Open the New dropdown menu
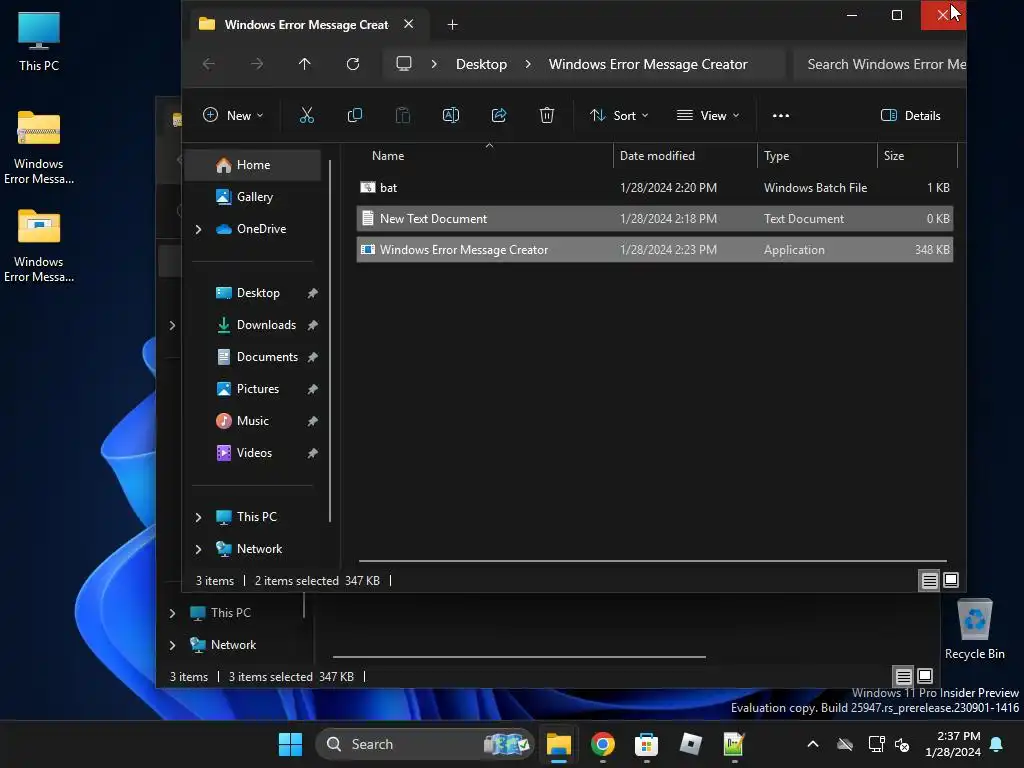Image resolution: width=1024 pixels, height=768 pixels. pyautogui.click(x=233, y=116)
